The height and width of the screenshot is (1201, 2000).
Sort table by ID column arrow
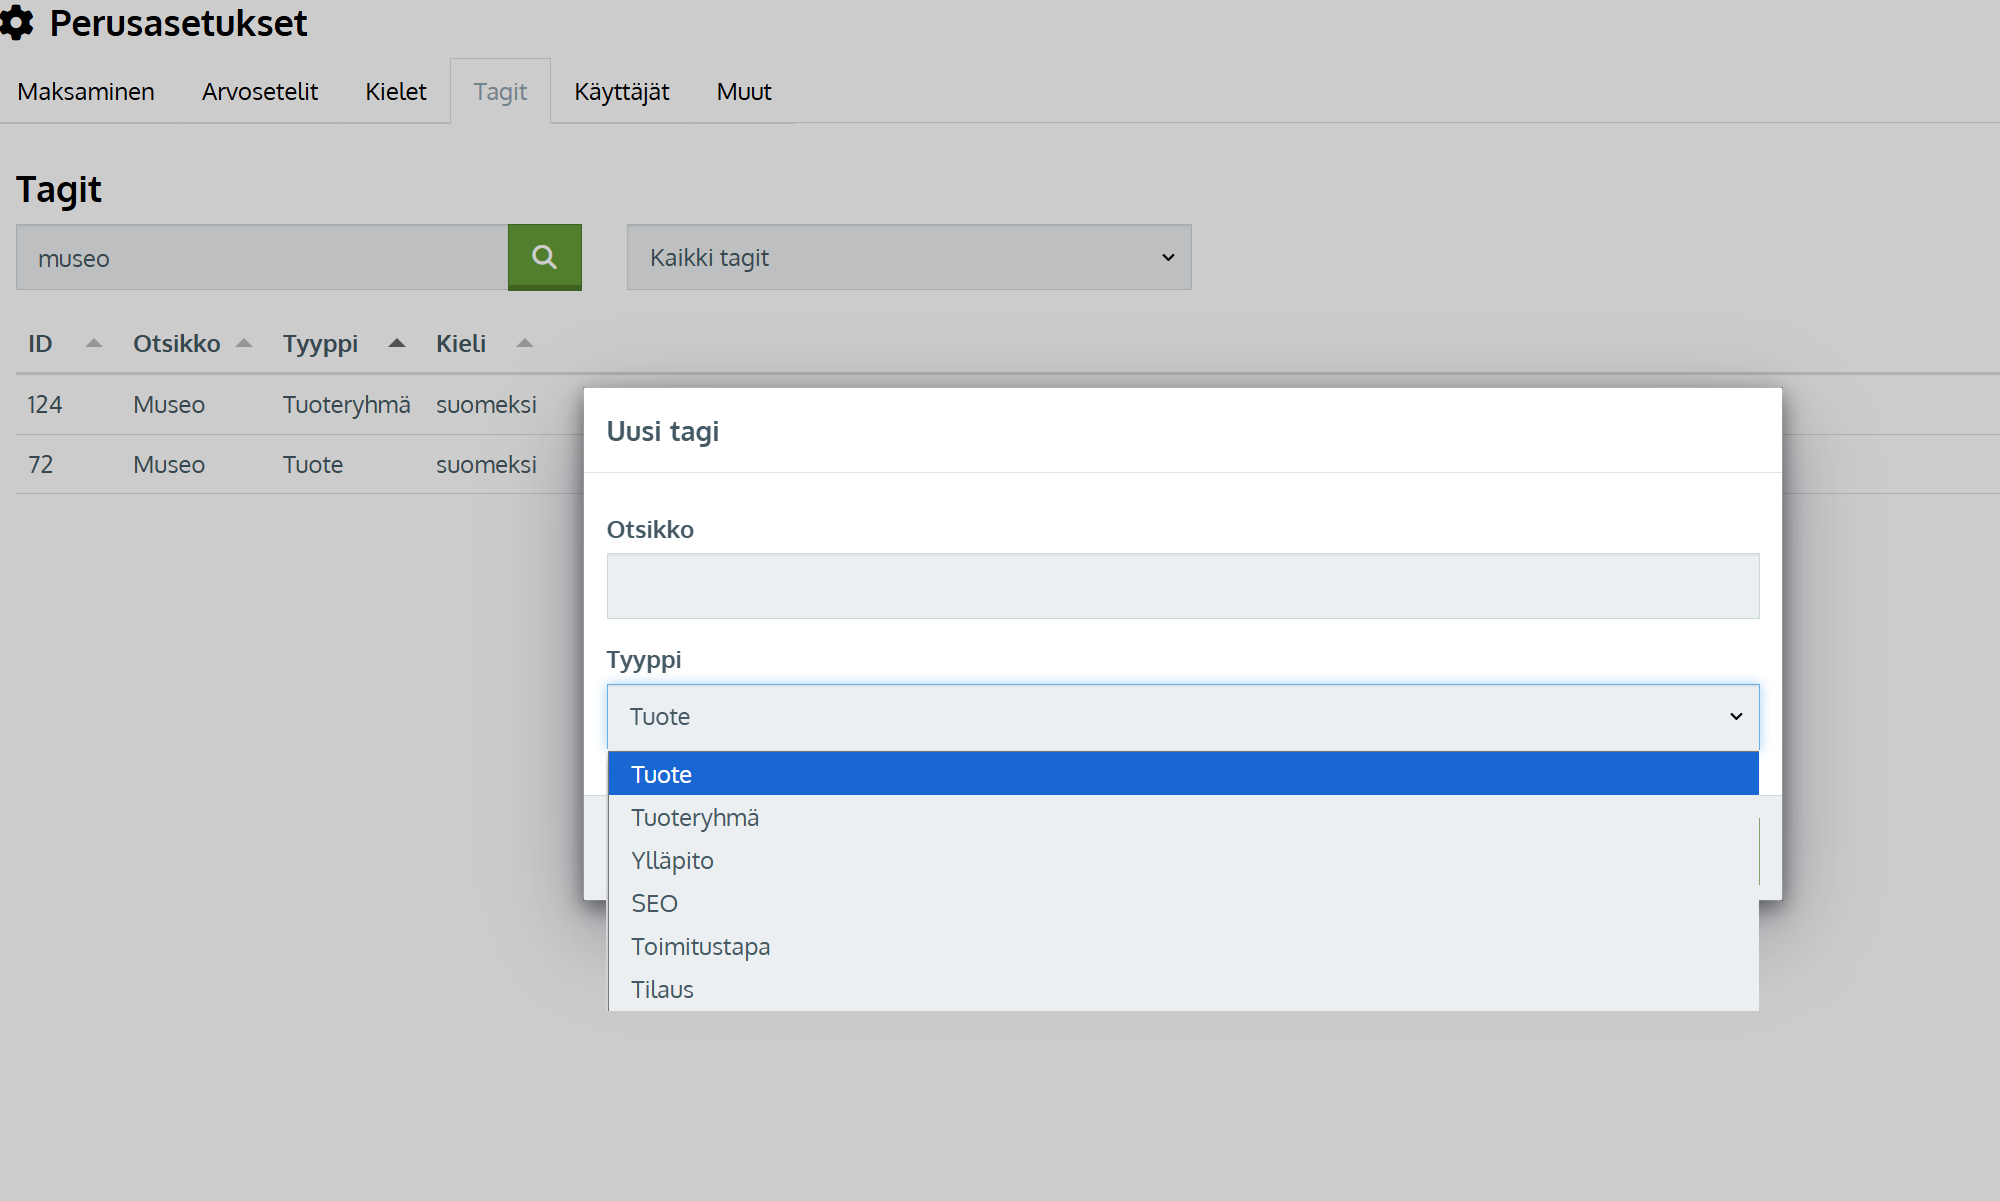point(94,343)
